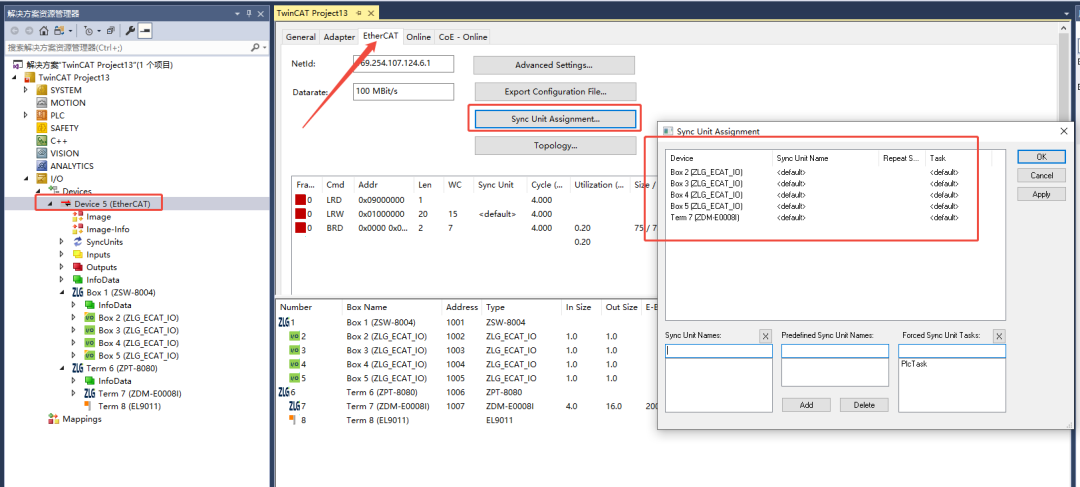Click the ZLG icon of Box 1 (ZSW-8004) in tree
The width and height of the screenshot is (1080, 487).
pos(78,292)
